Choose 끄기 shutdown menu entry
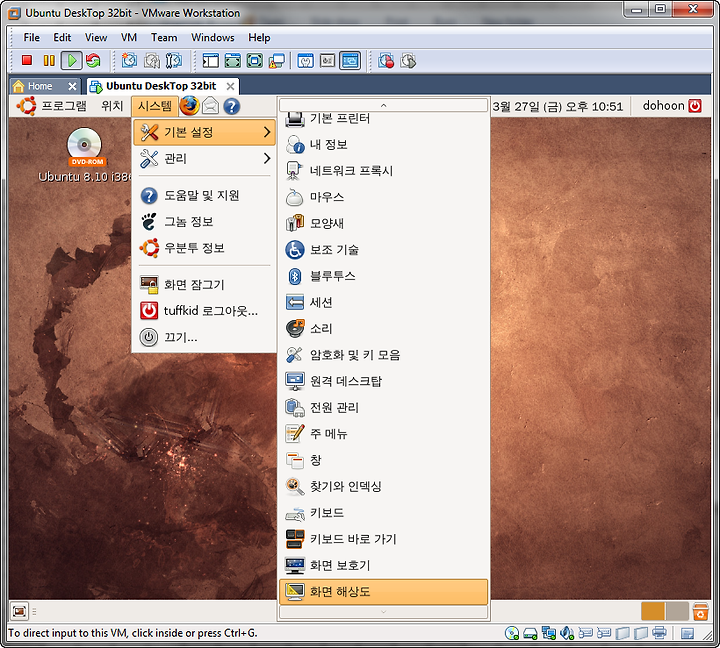 coord(204,338)
